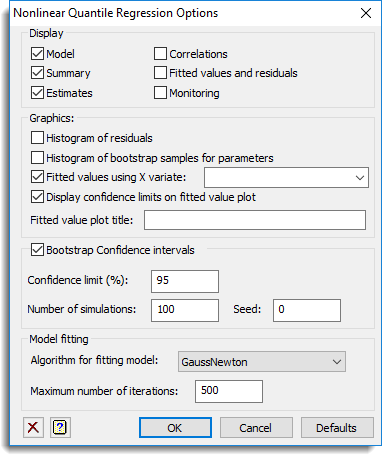Image resolution: width=382 pixels, height=455 pixels.
Task: Close the Nonlinear Quantile Regression Options dialog
Action: coord(366,13)
